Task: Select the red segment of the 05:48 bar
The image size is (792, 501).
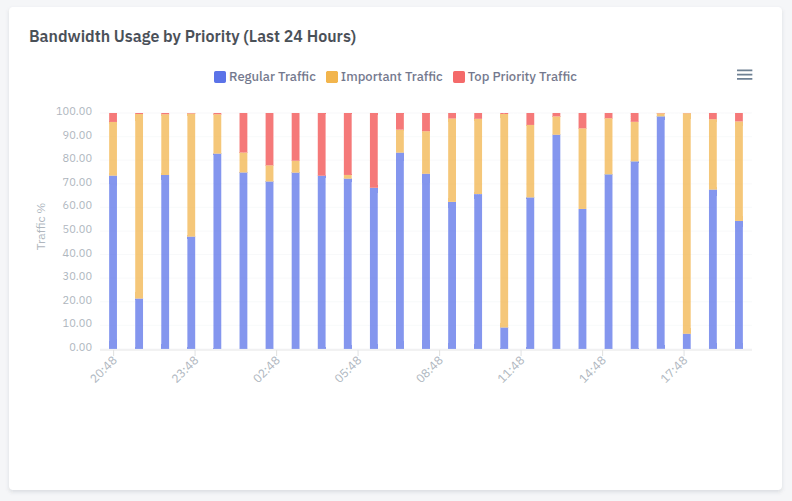Action: click(348, 143)
